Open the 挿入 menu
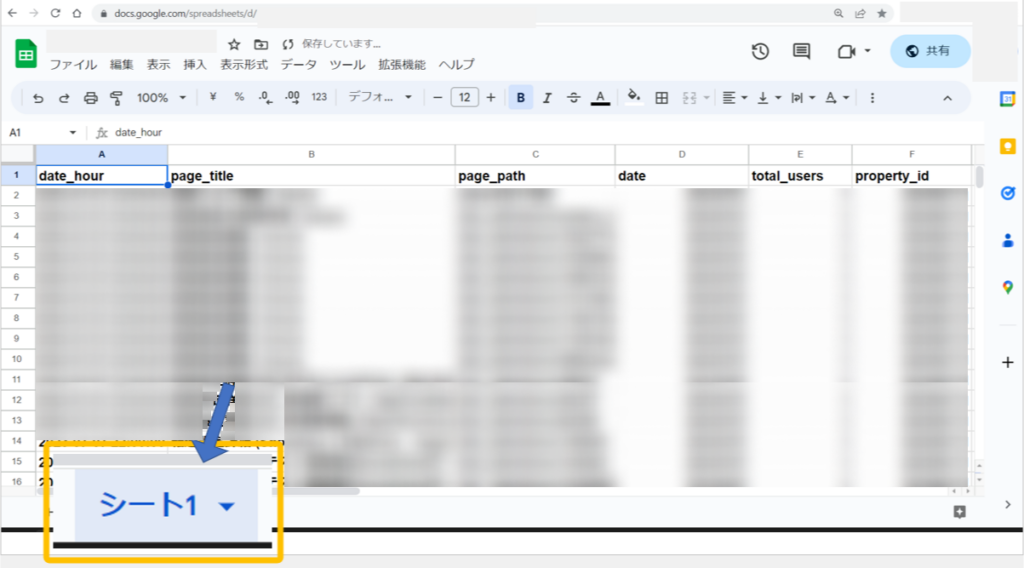This screenshot has width=1024, height=568. [195, 65]
